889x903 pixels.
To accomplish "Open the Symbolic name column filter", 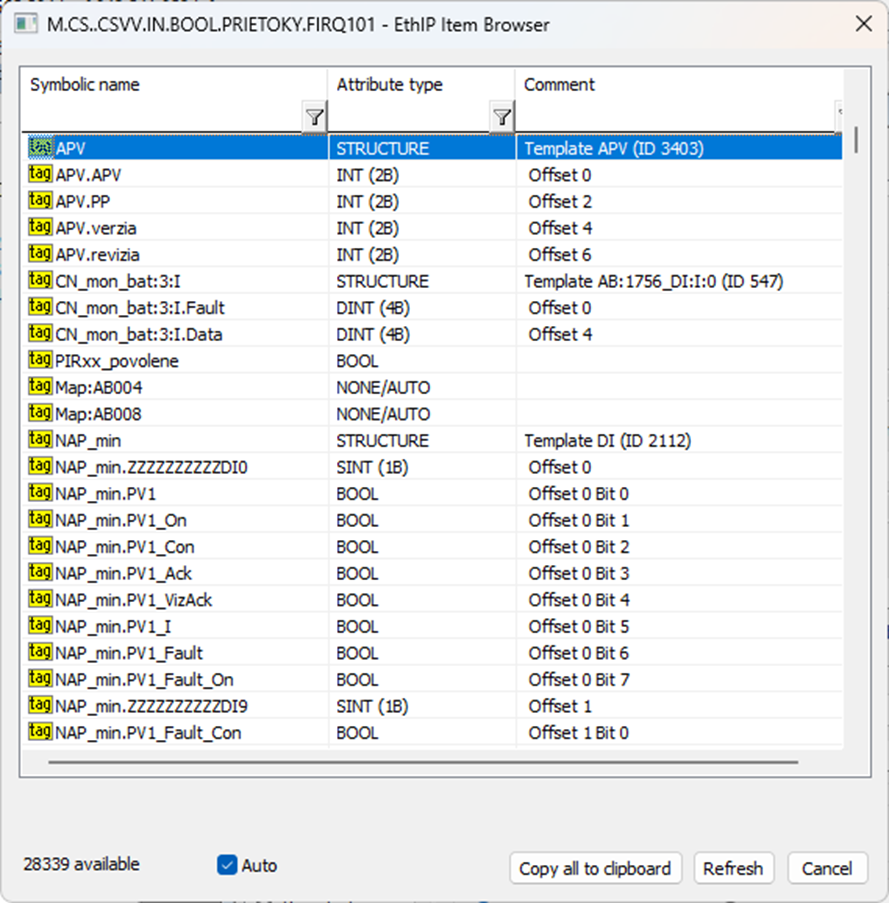I will [314, 118].
